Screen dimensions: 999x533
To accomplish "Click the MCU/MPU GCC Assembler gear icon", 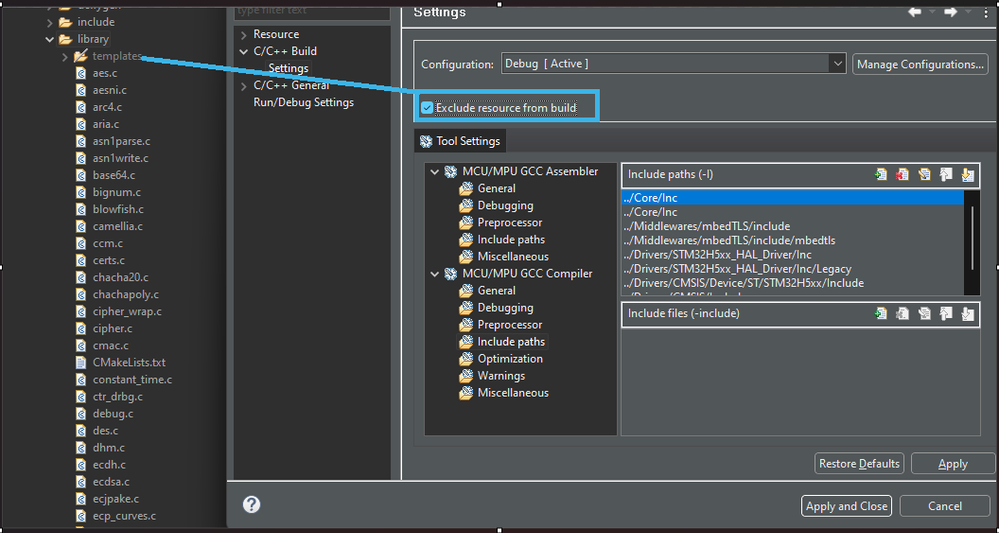I will point(451,171).
